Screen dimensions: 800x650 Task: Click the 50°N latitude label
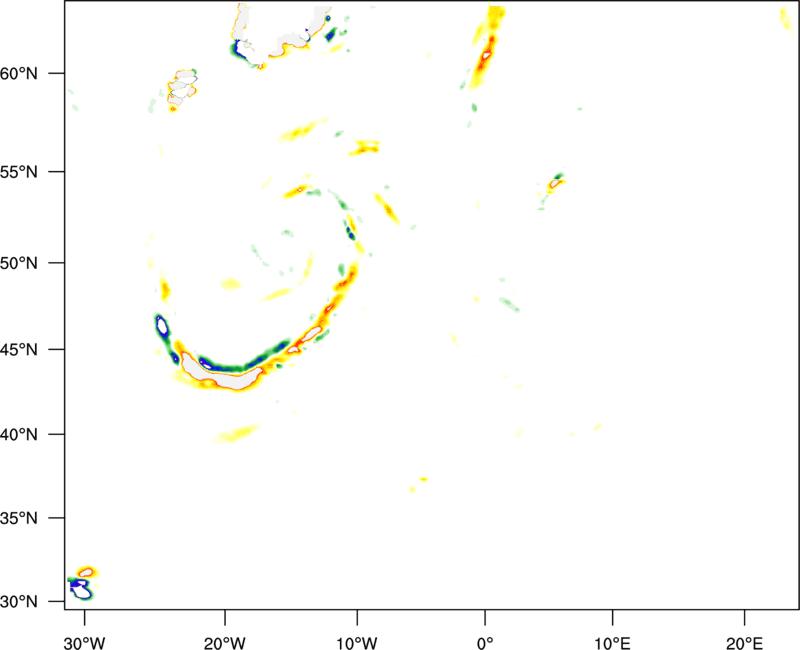[x=19, y=264]
